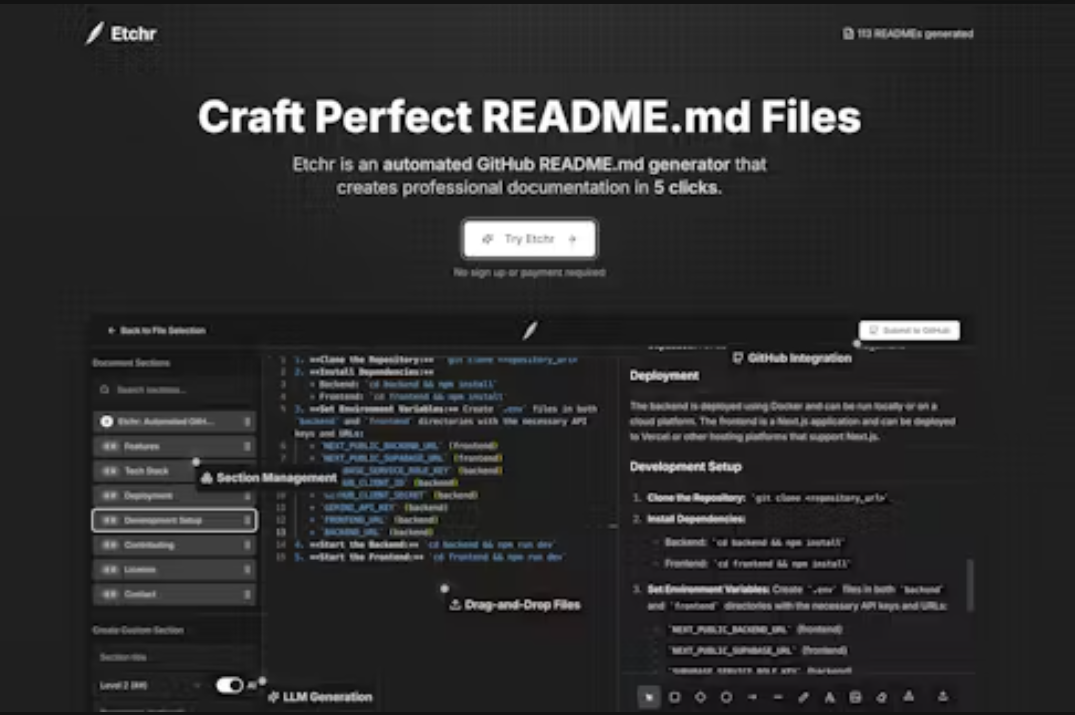Click the "113 READMEs generated" text
The height and width of the screenshot is (715, 1075).
pyautogui.click(x=915, y=33)
